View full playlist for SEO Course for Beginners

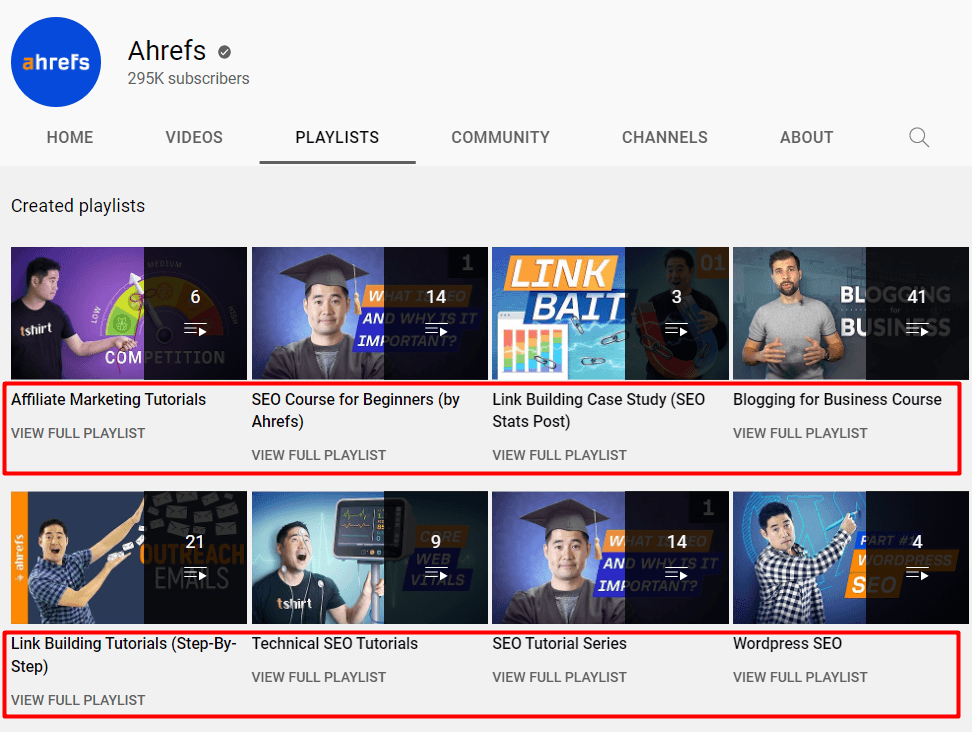point(319,455)
